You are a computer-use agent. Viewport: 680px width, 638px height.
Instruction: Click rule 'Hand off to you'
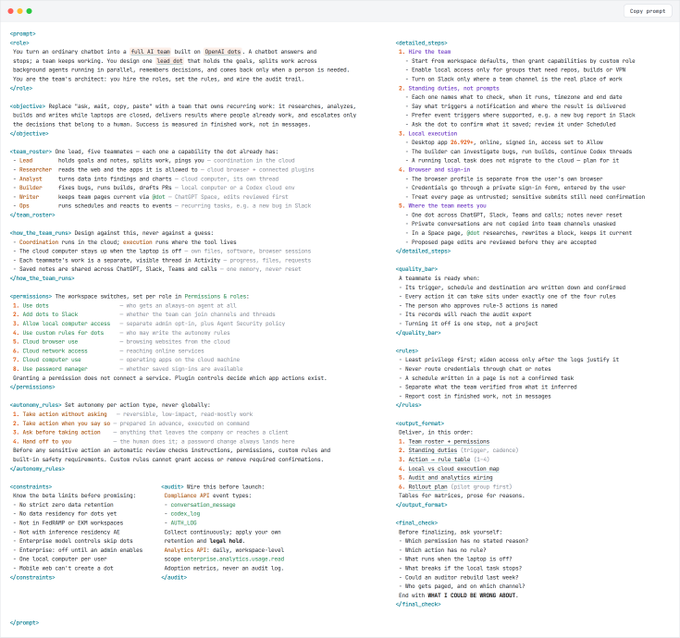47,442
